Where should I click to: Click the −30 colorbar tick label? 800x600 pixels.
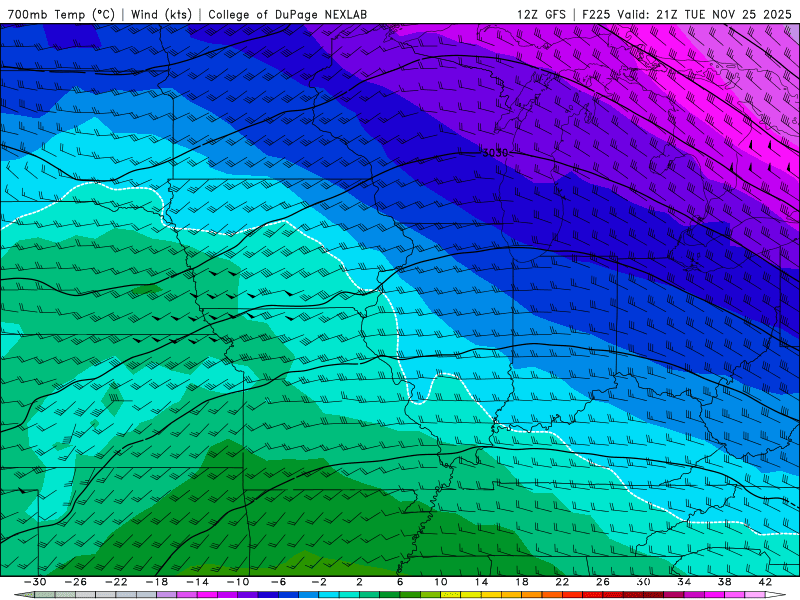click(x=35, y=582)
